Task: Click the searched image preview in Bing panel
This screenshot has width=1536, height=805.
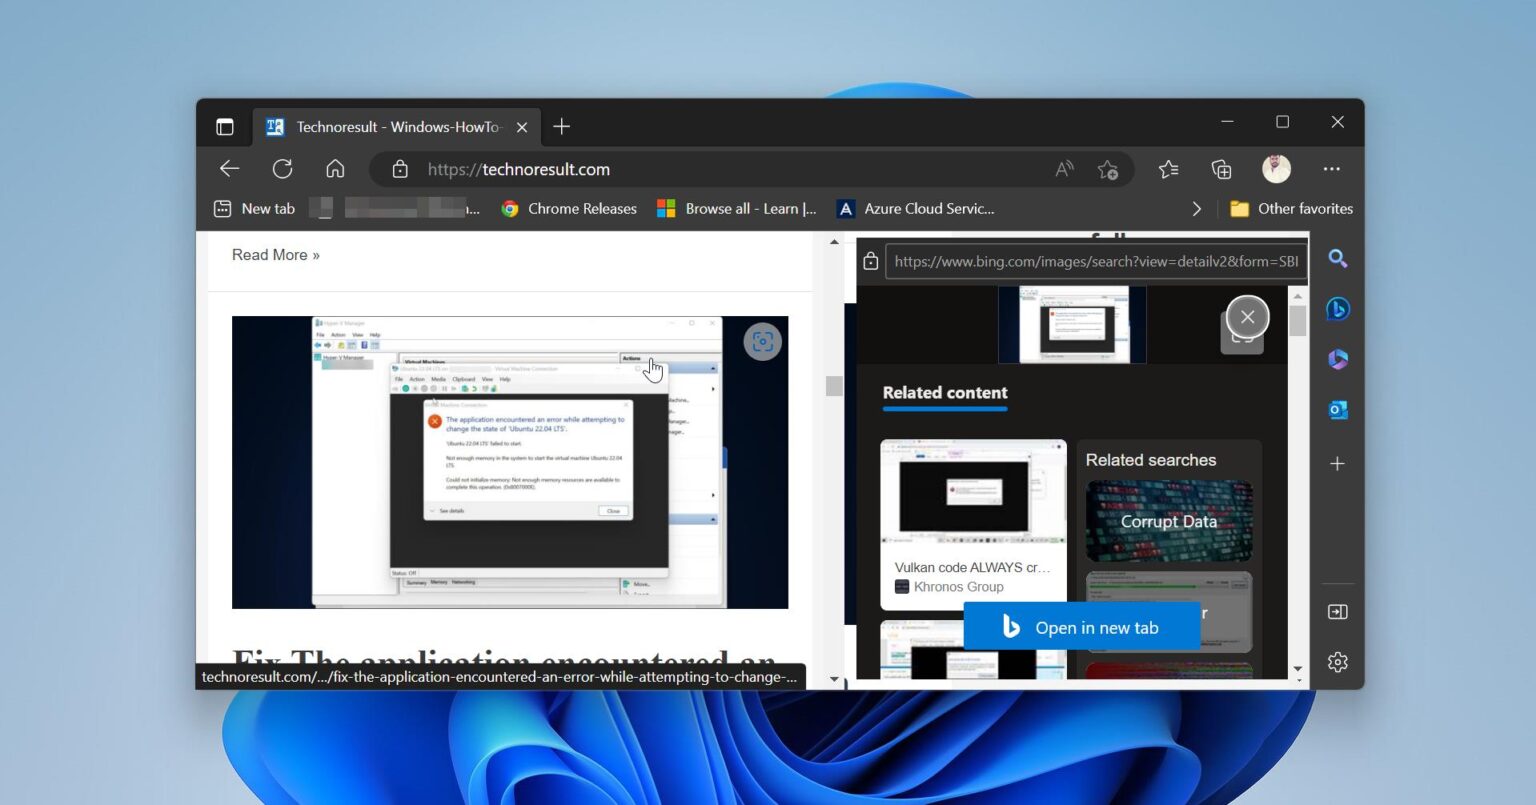Action: (x=1073, y=324)
